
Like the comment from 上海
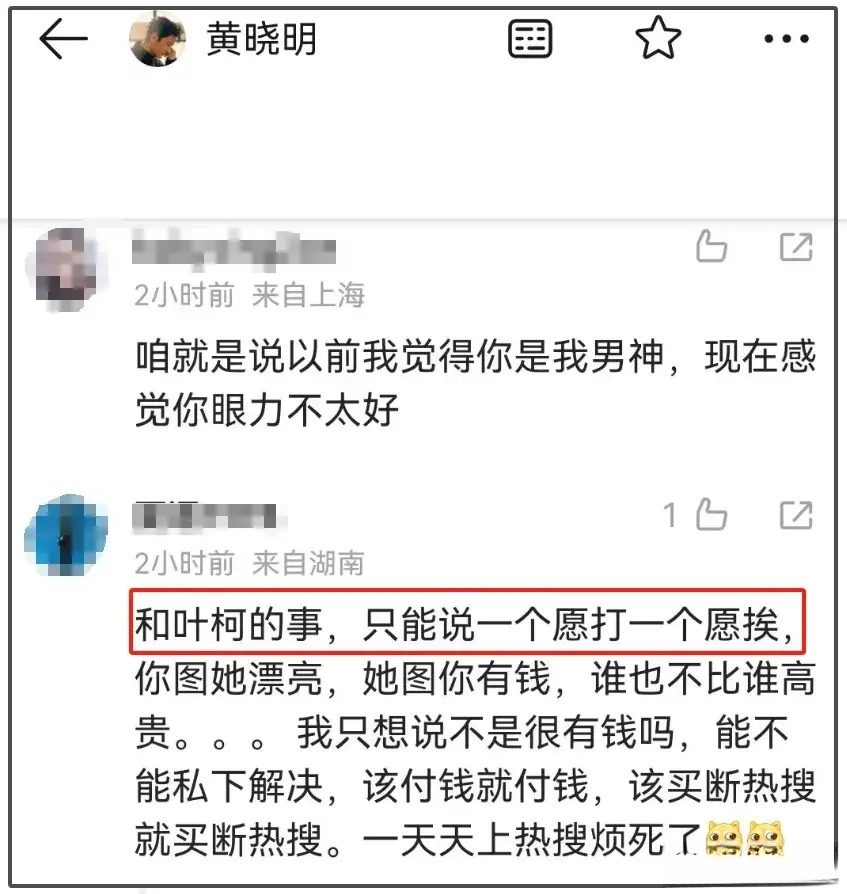click(711, 246)
